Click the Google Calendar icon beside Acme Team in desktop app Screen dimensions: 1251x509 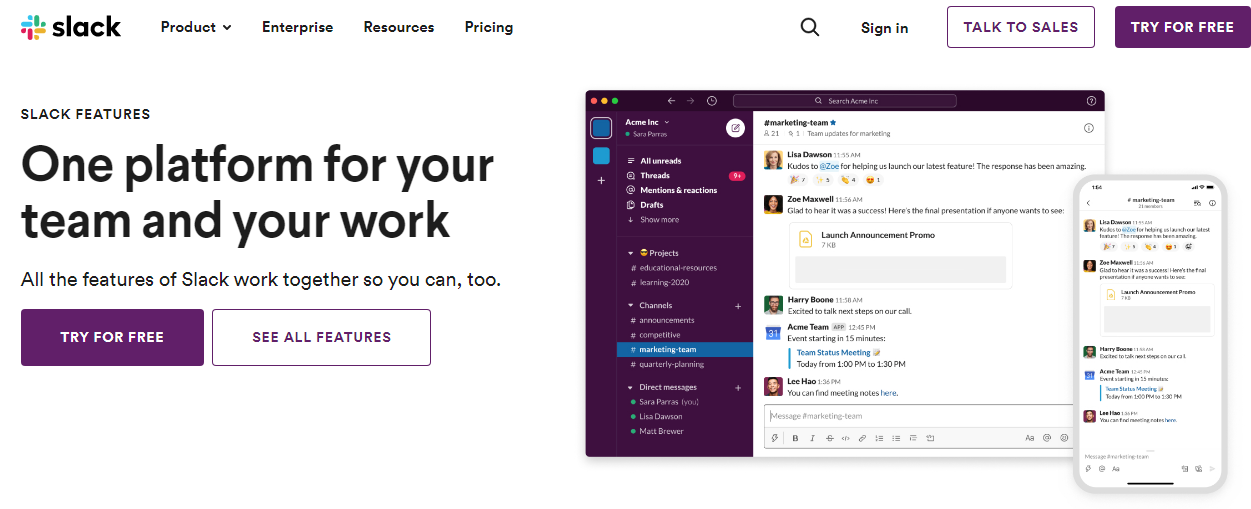point(773,332)
